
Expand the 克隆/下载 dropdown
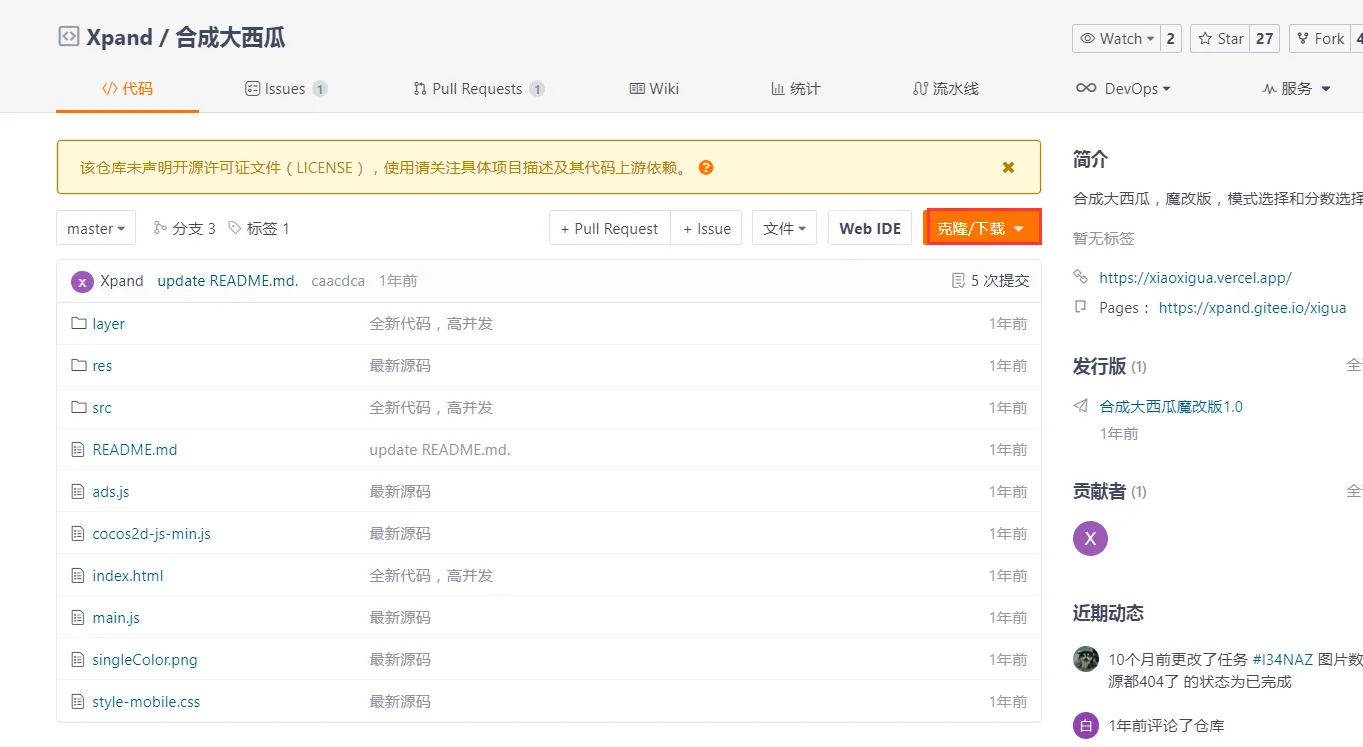click(x=984, y=228)
